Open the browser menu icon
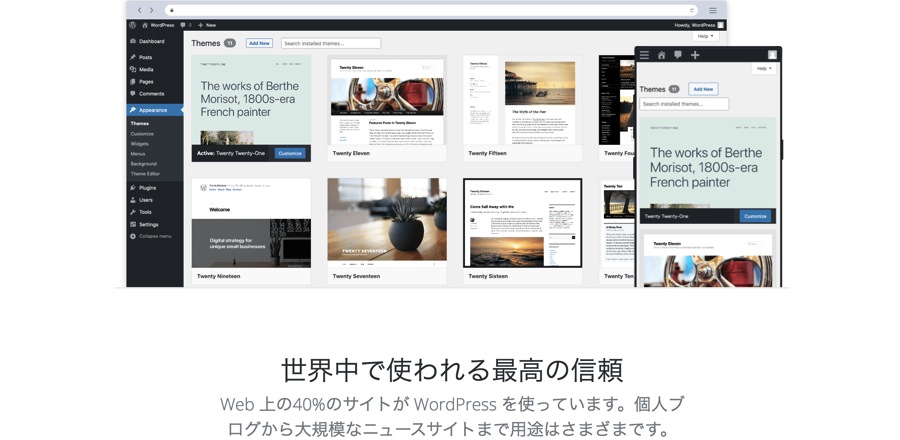 click(713, 10)
